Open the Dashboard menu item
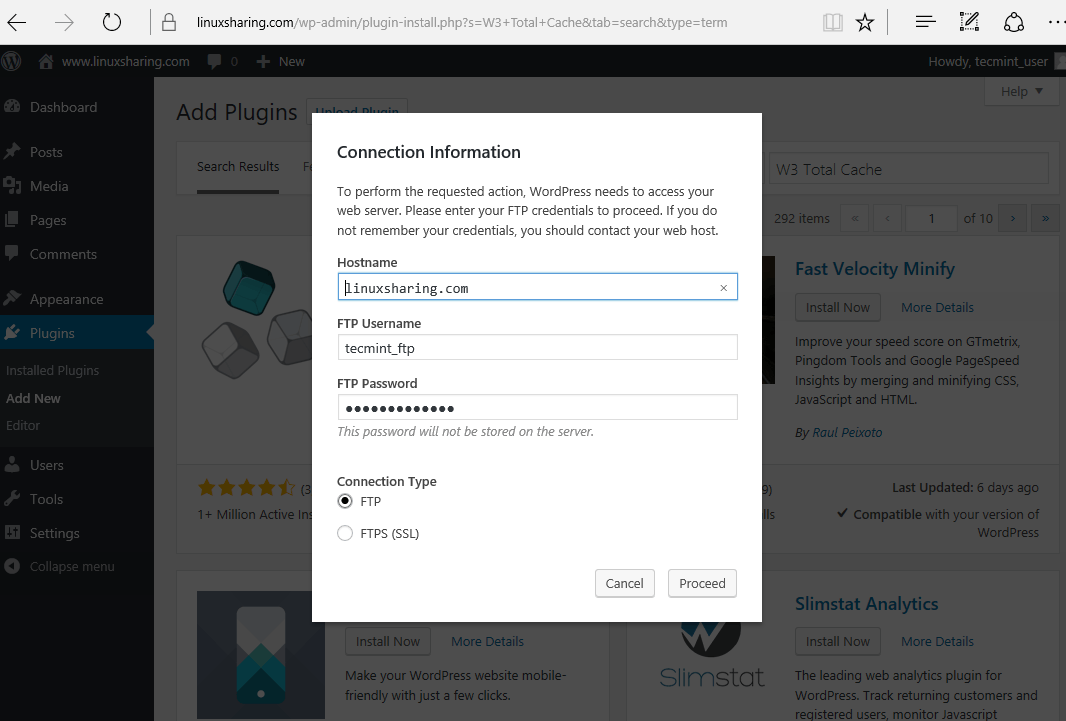 click(x=62, y=107)
